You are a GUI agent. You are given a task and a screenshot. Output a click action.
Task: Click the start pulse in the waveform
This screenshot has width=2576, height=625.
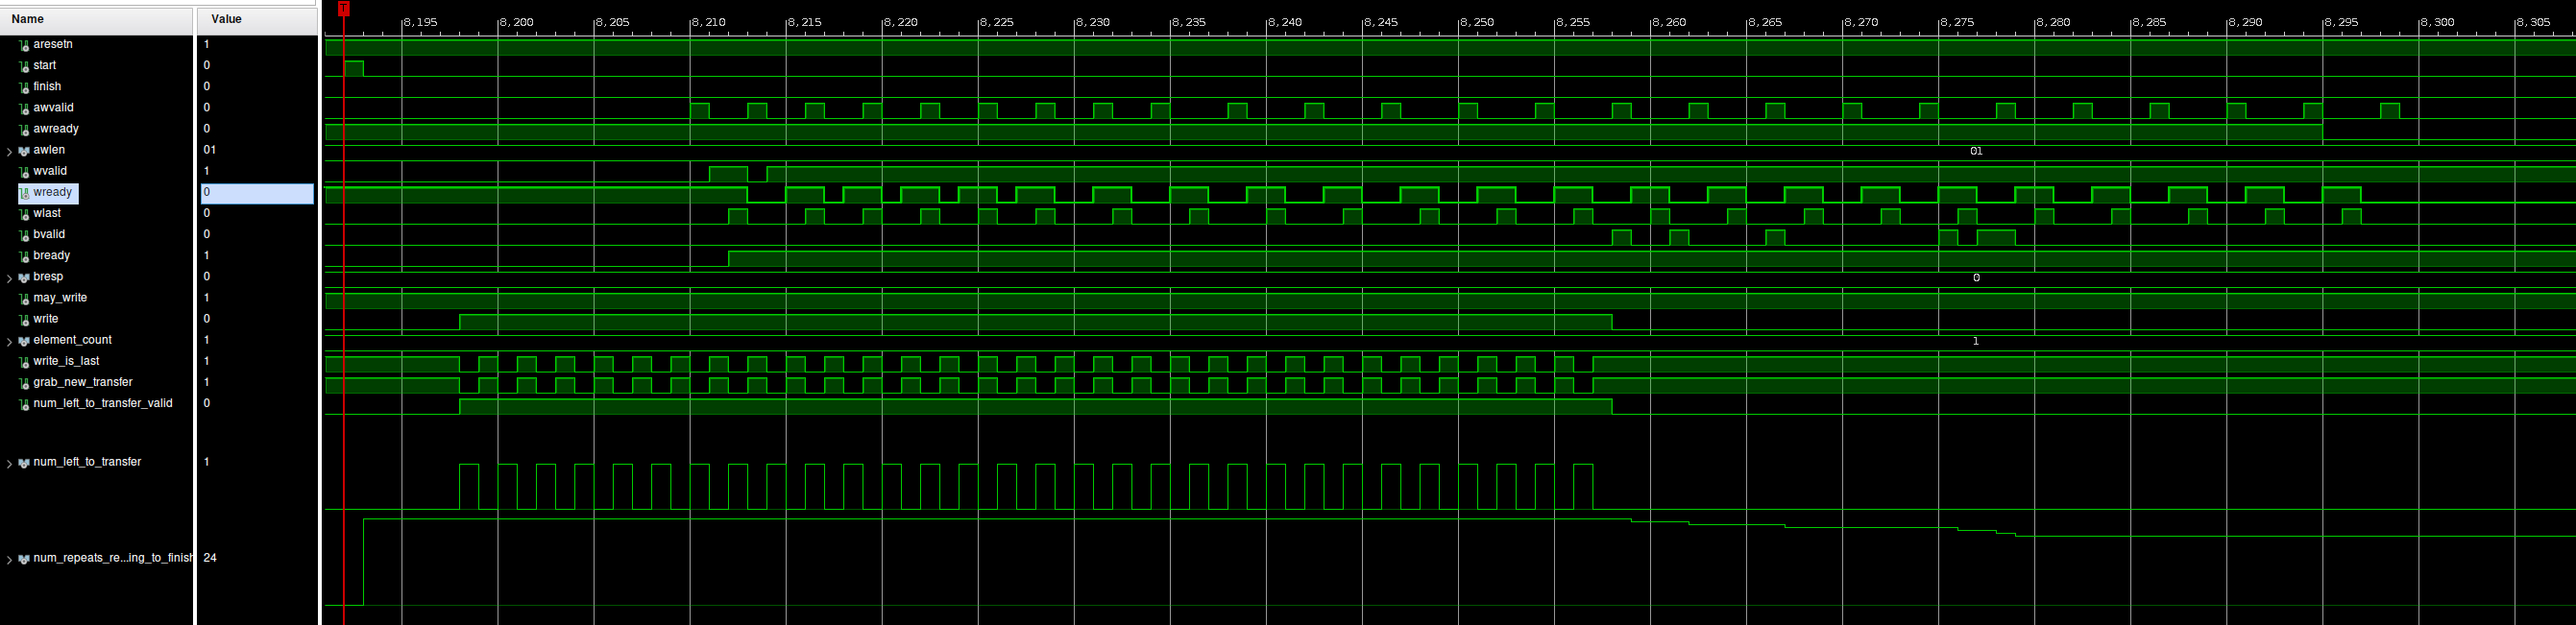354,69
